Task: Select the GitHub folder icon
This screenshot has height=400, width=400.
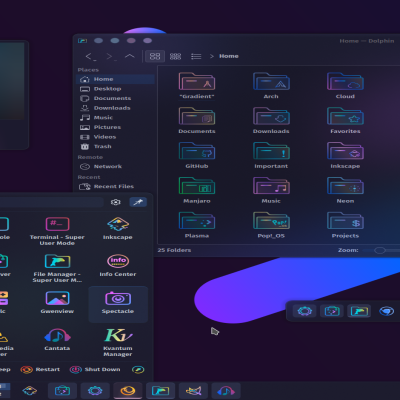Action: pos(197,151)
